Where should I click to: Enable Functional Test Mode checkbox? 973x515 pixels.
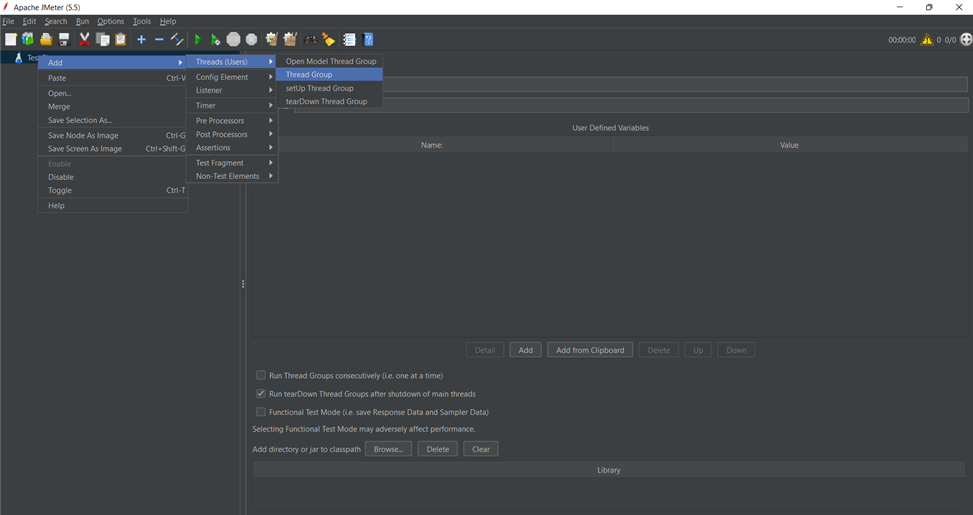[x=261, y=411]
